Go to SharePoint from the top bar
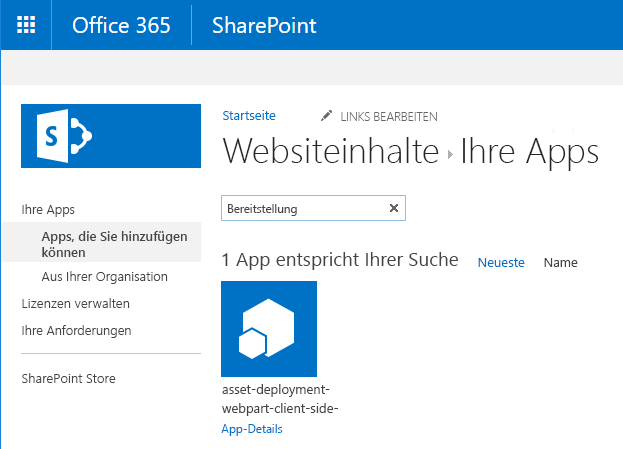 pos(264,25)
